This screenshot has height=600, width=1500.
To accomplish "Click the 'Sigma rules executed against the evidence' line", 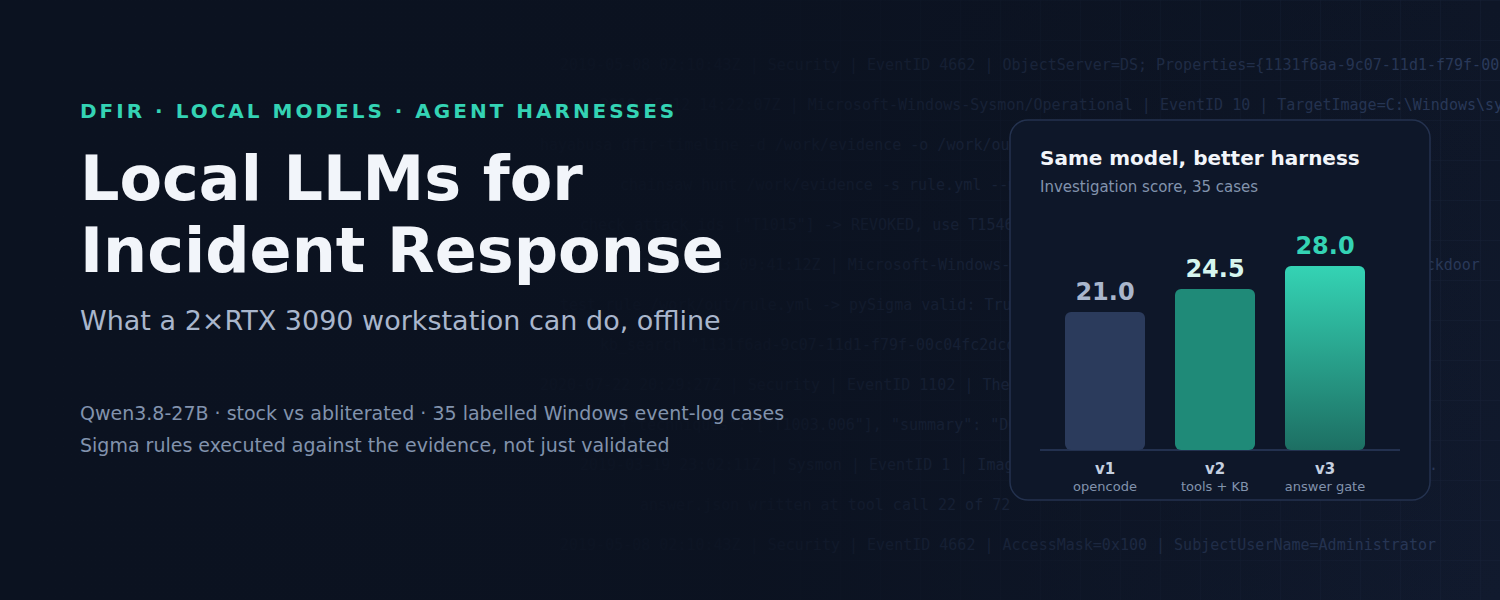I will (x=374, y=445).
